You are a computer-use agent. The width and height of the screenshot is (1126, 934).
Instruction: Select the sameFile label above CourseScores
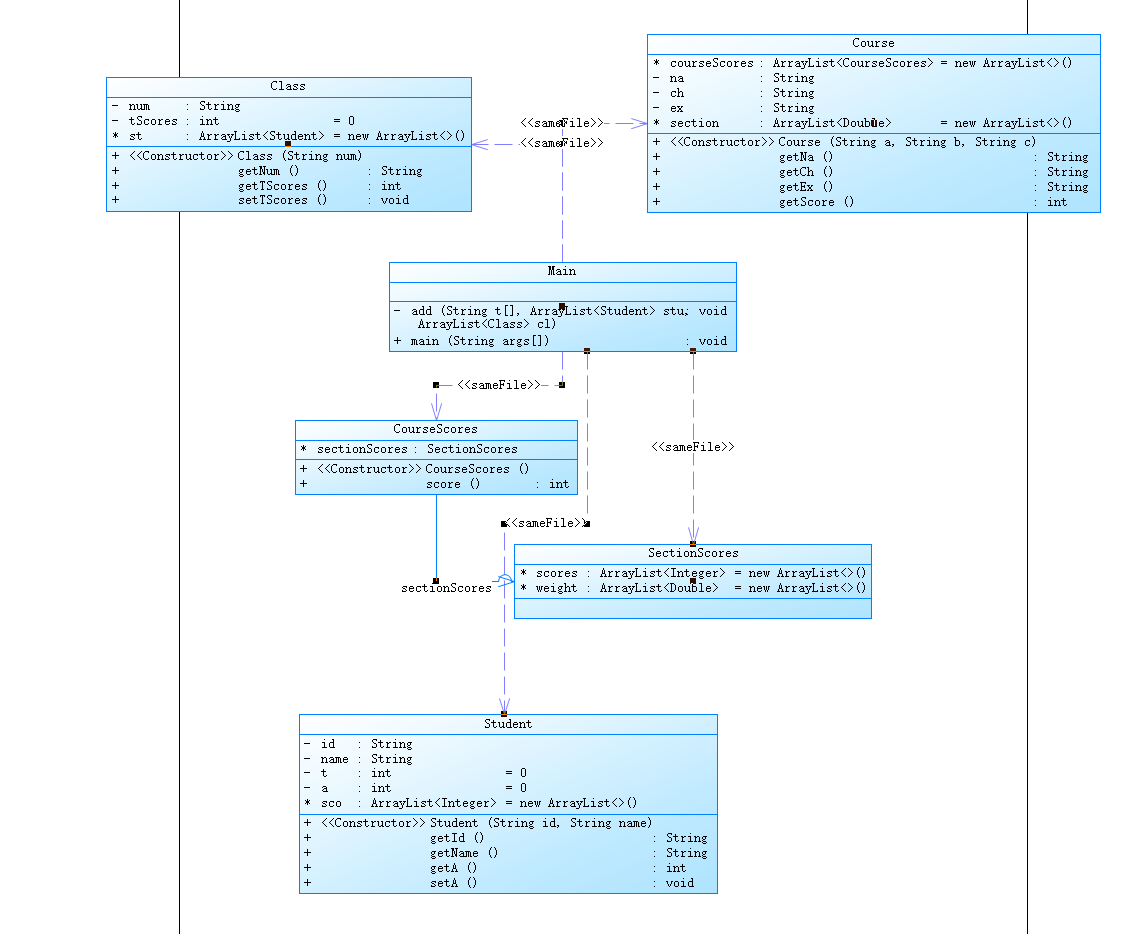498,385
